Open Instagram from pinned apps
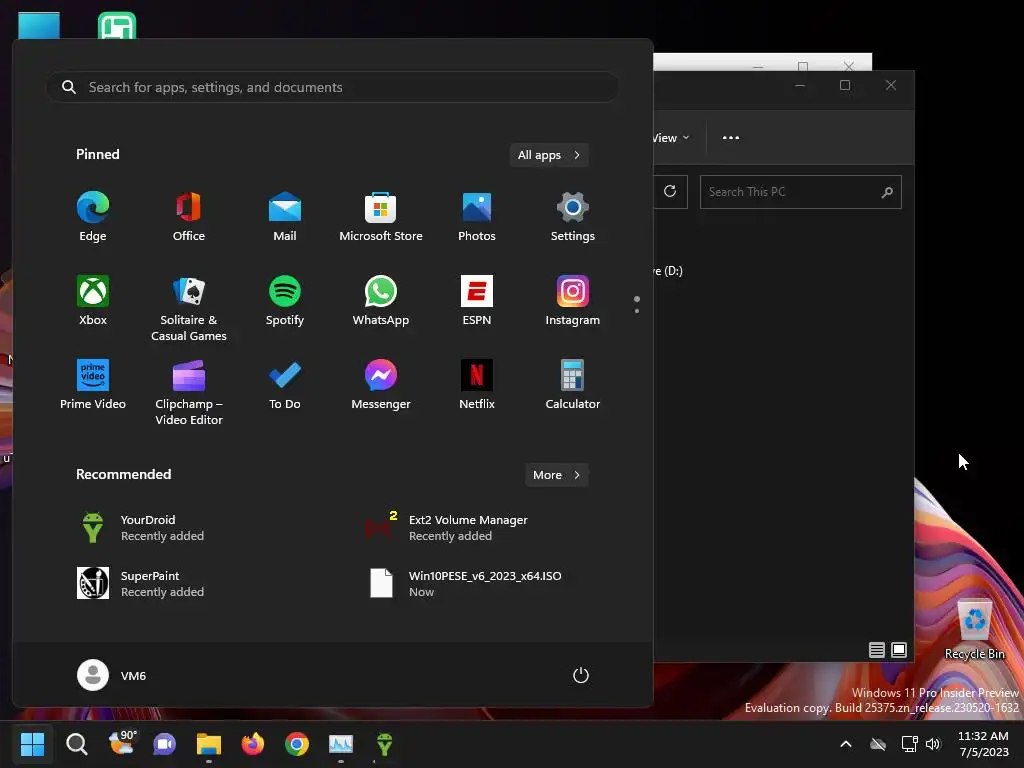The image size is (1024, 768). click(x=573, y=300)
